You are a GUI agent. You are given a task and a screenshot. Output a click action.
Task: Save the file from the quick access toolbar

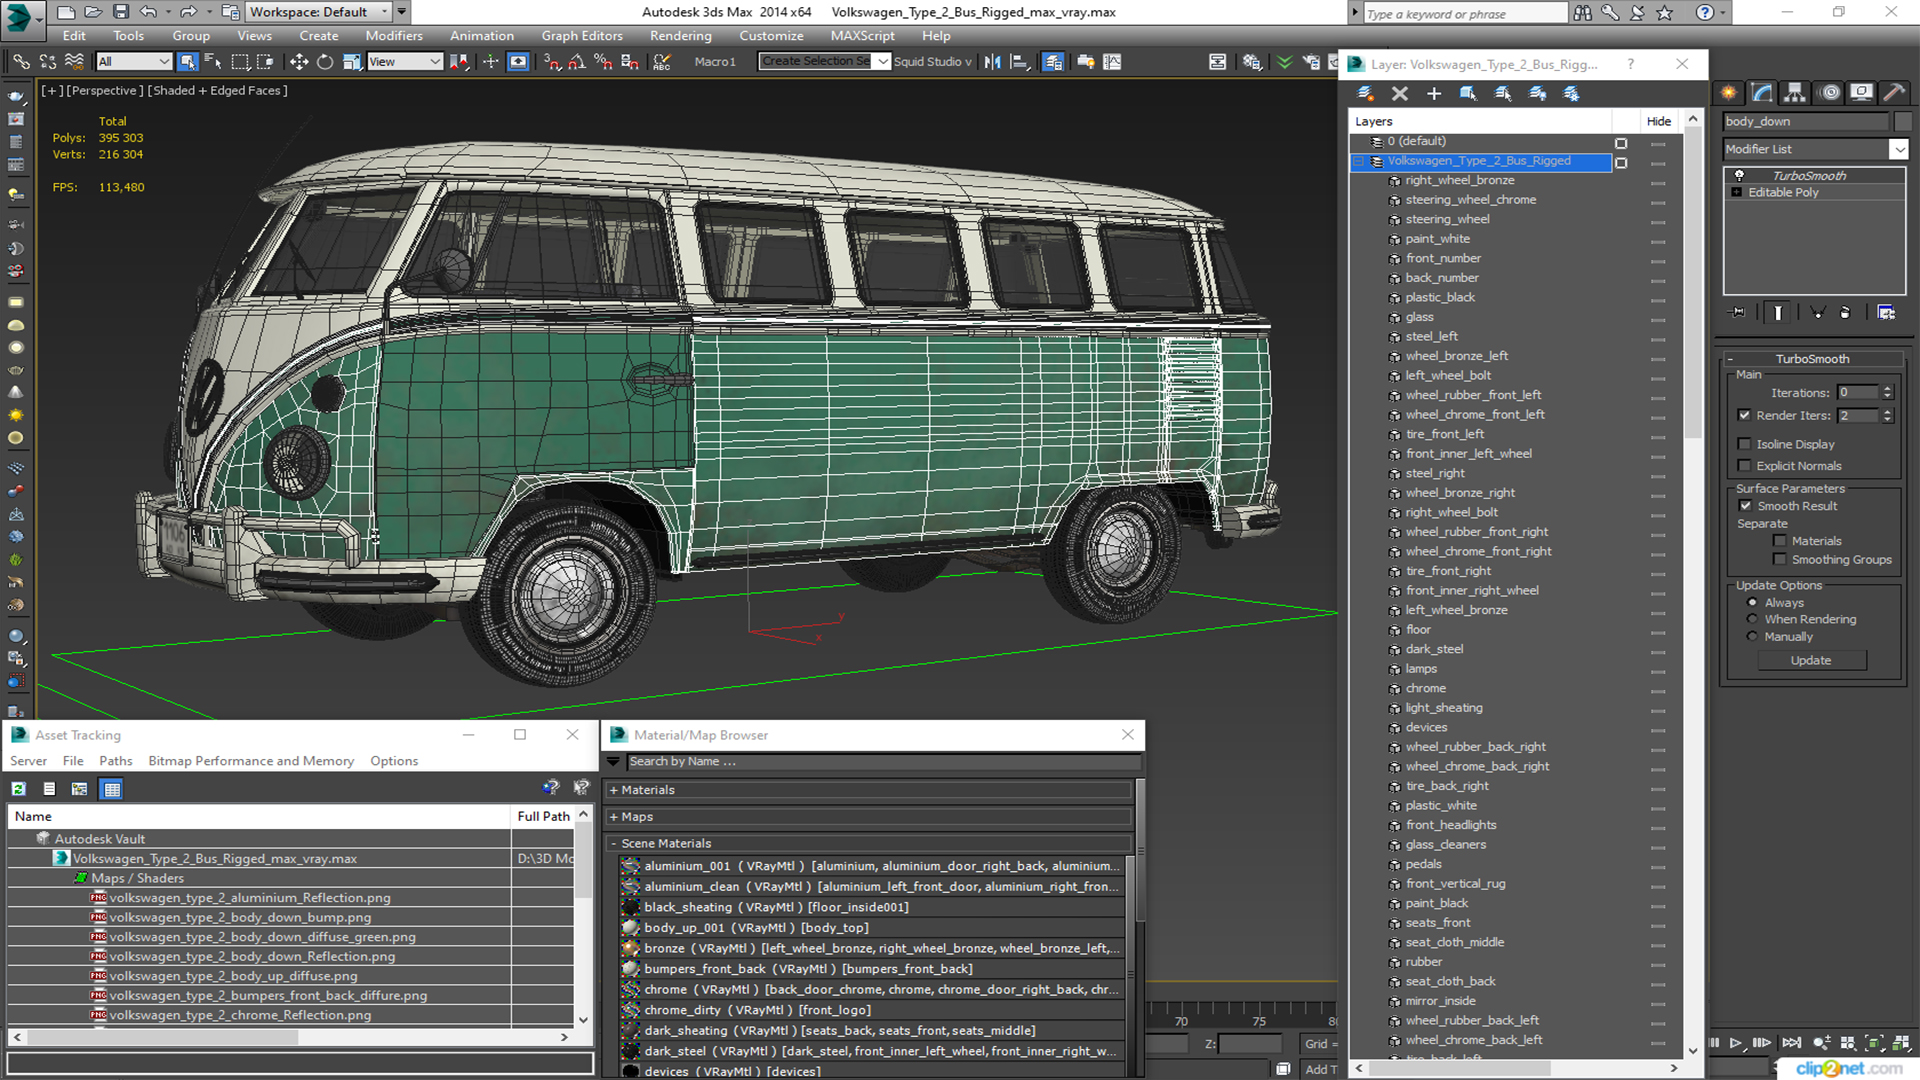[120, 12]
